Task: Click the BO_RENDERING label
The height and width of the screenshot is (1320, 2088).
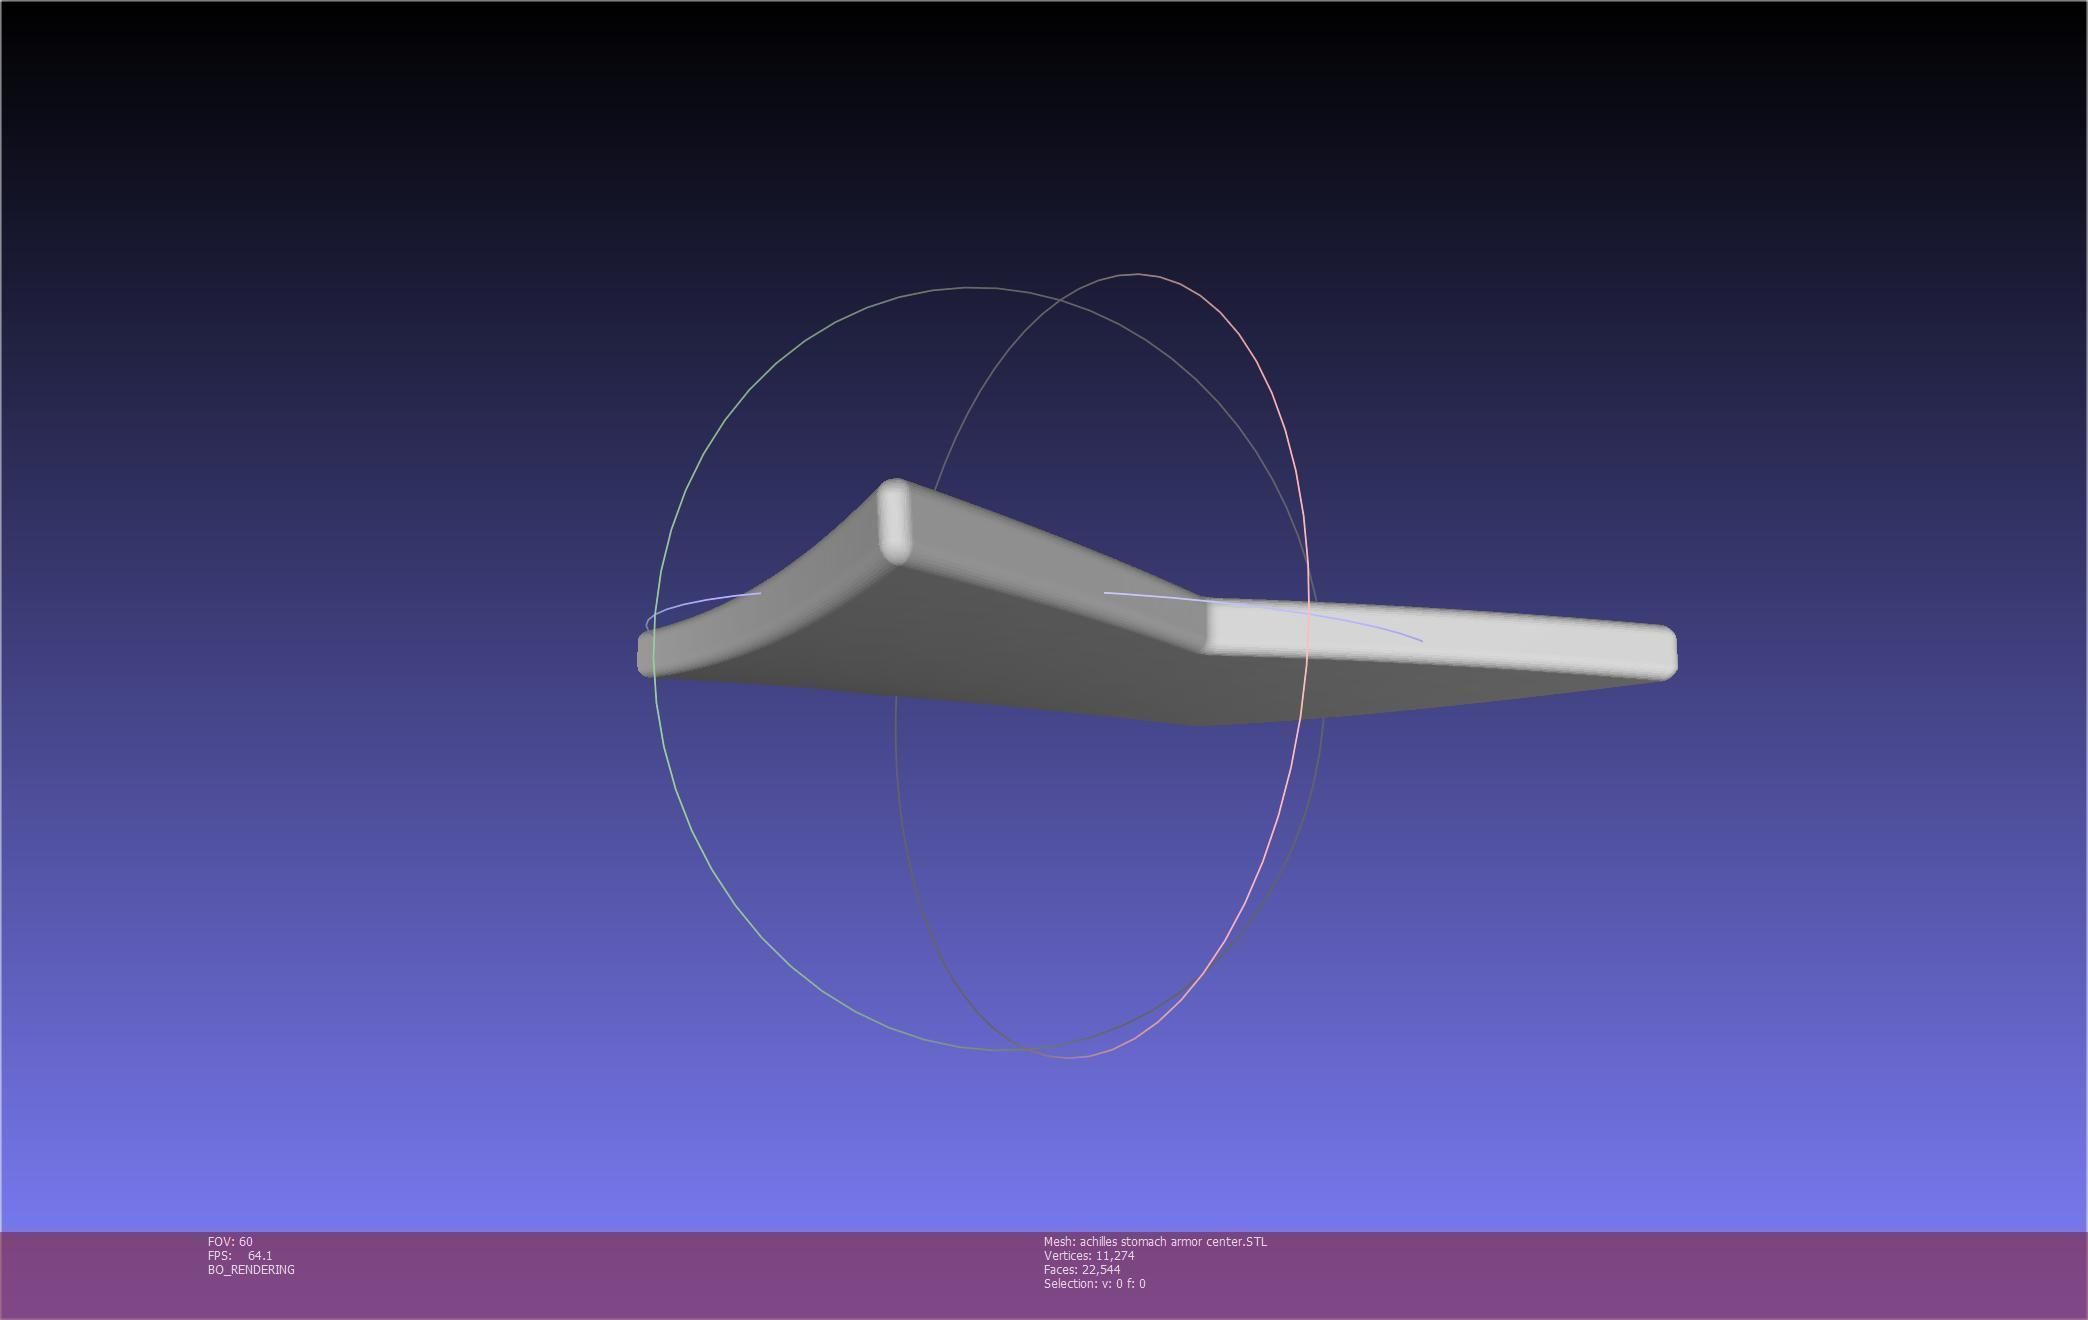Action: coord(251,1269)
